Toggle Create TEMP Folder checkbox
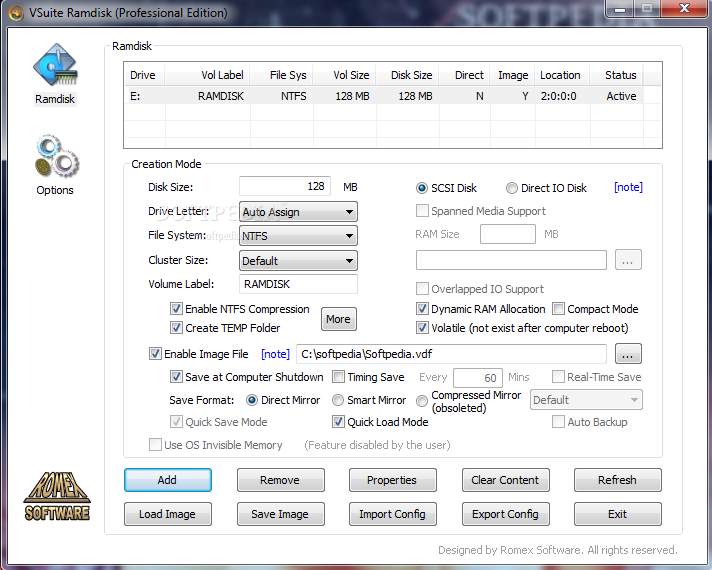The height and width of the screenshot is (570, 712). click(176, 327)
